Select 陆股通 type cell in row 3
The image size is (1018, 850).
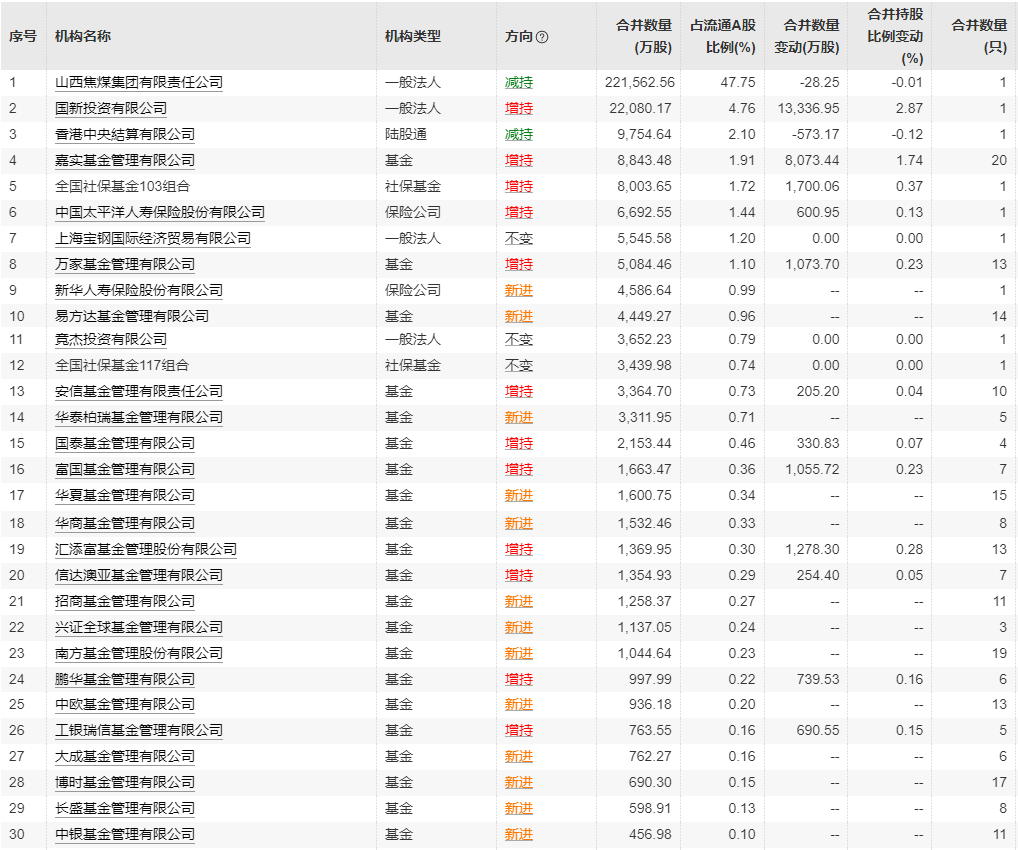click(x=406, y=134)
